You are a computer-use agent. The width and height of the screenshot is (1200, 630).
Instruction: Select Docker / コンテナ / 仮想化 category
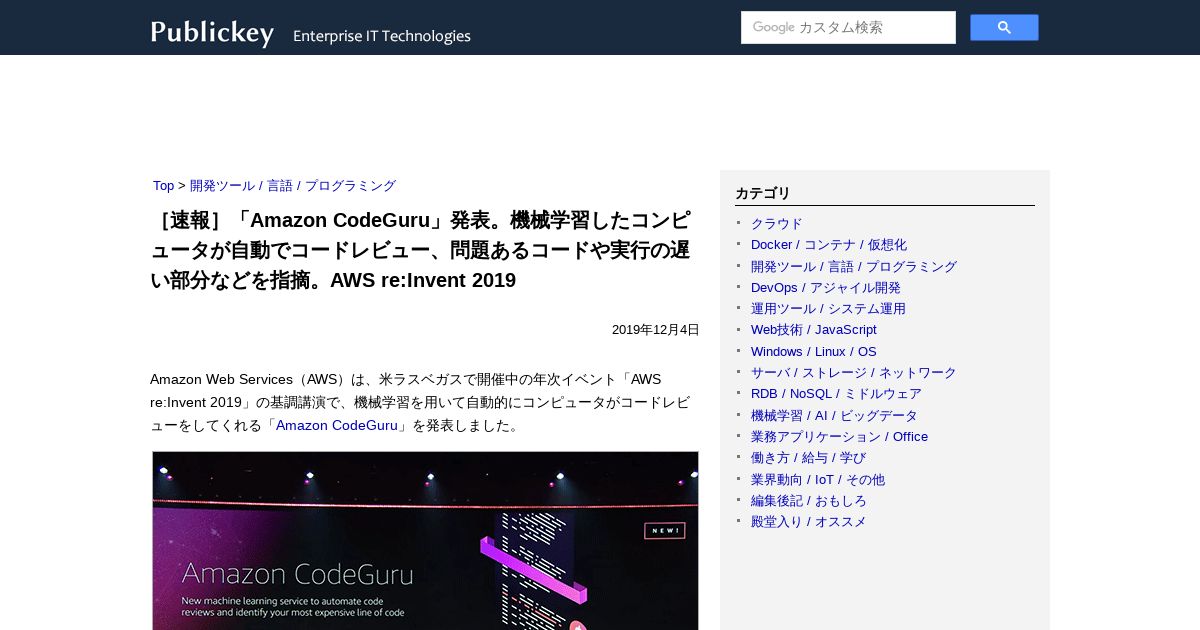pos(829,245)
